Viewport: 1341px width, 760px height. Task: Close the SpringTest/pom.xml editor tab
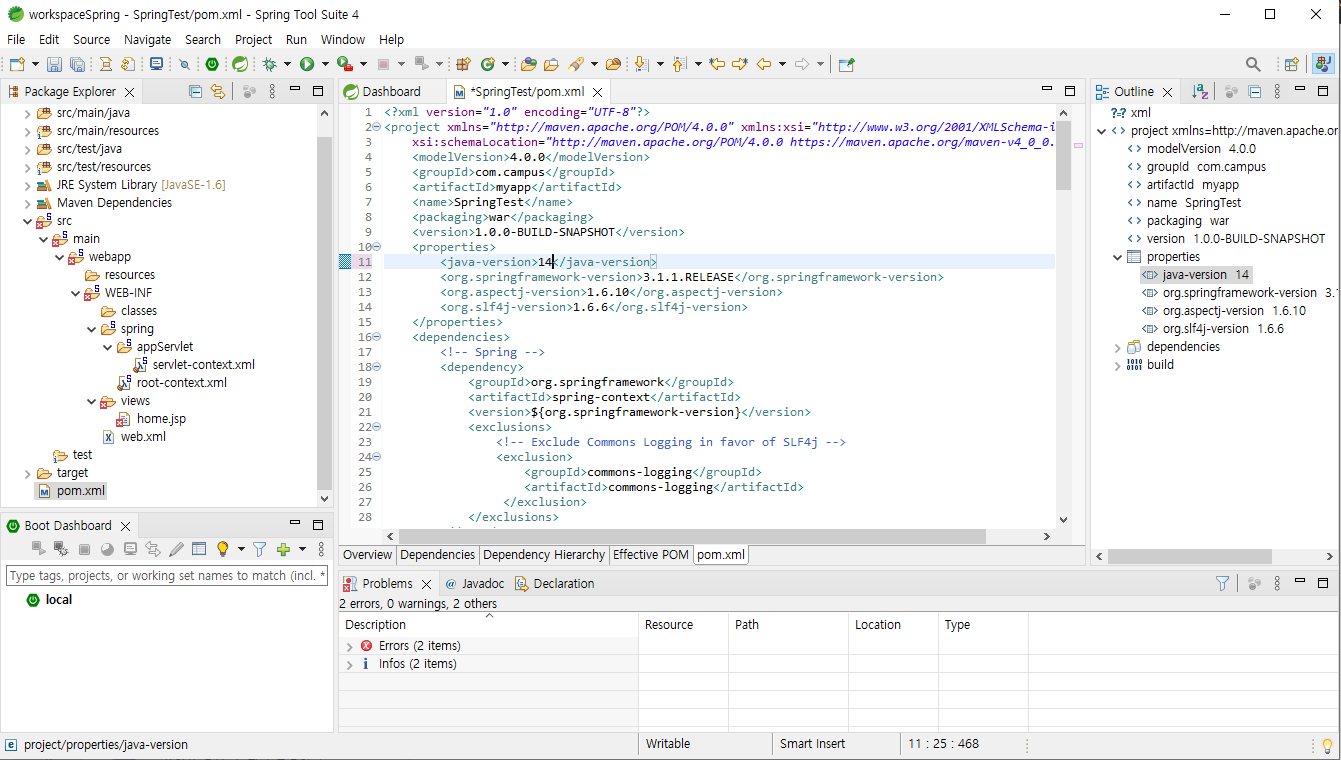pyautogui.click(x=597, y=92)
